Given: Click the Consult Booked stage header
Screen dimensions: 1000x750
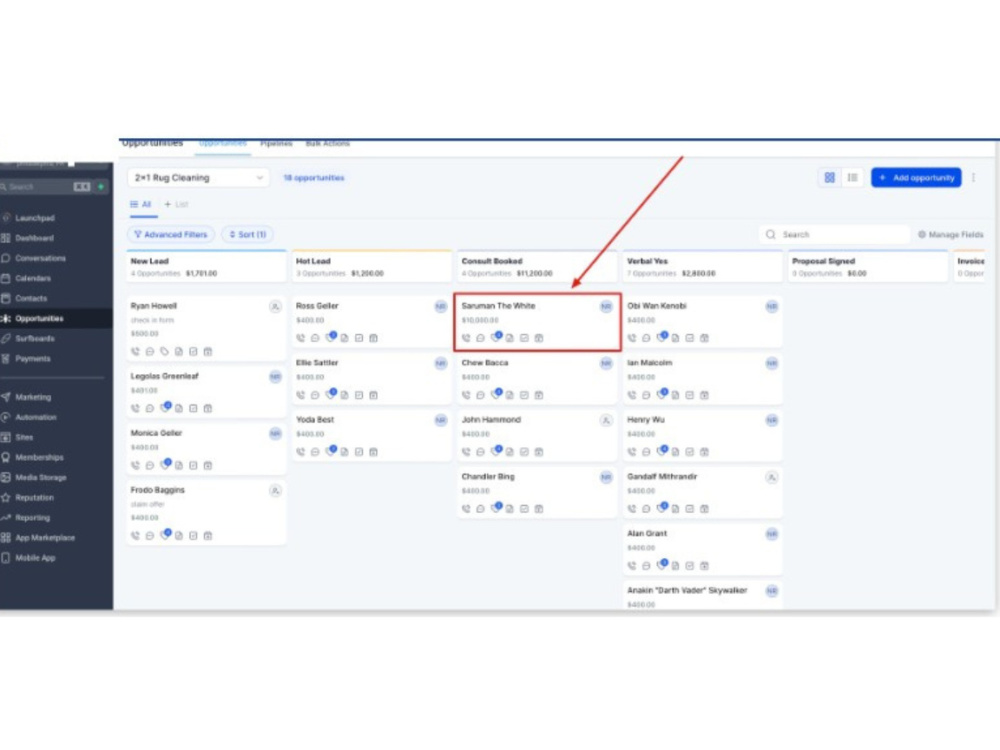Looking at the screenshot, I should [x=537, y=267].
